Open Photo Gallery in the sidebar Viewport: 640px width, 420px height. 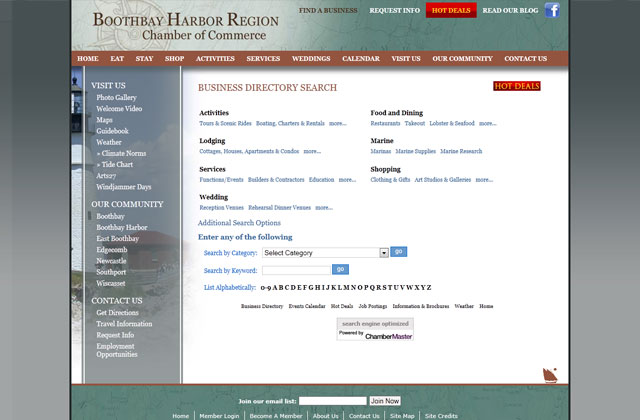pos(116,98)
